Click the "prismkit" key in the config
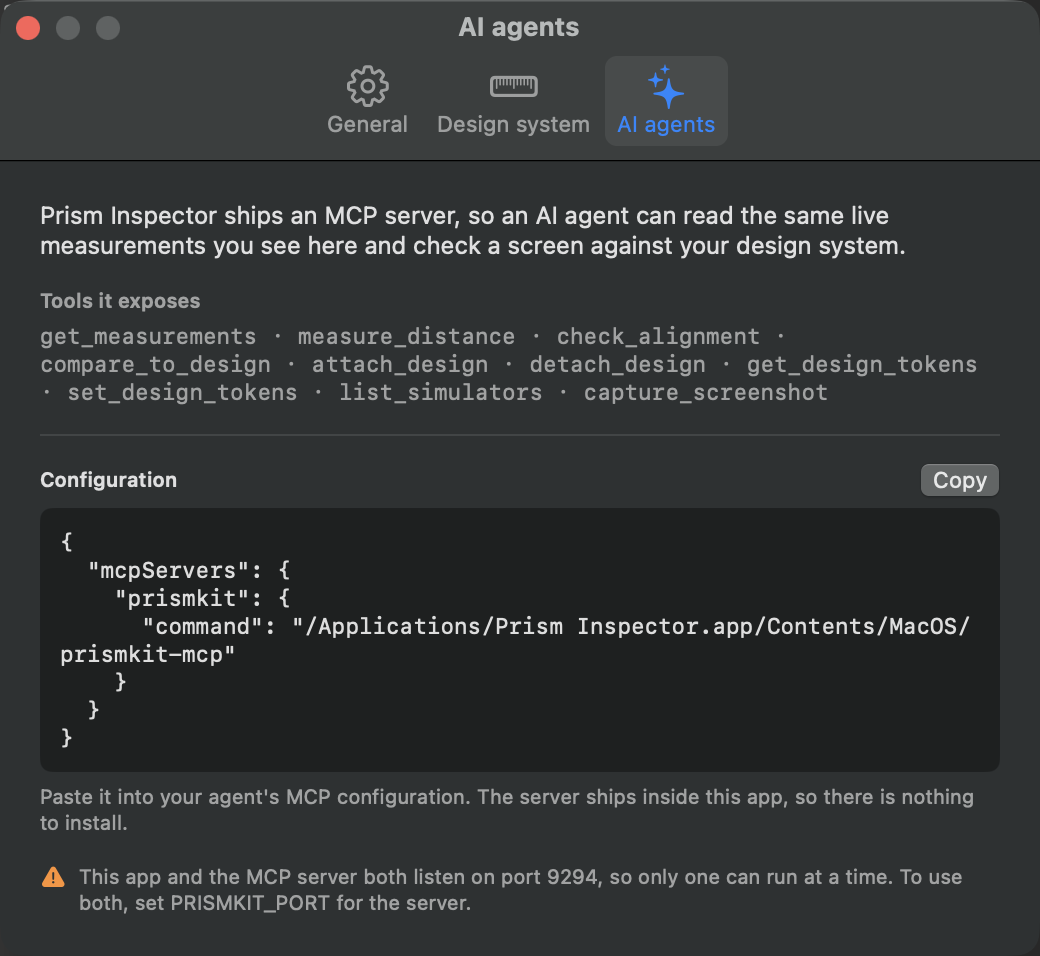Image resolution: width=1040 pixels, height=956 pixels. point(182,598)
